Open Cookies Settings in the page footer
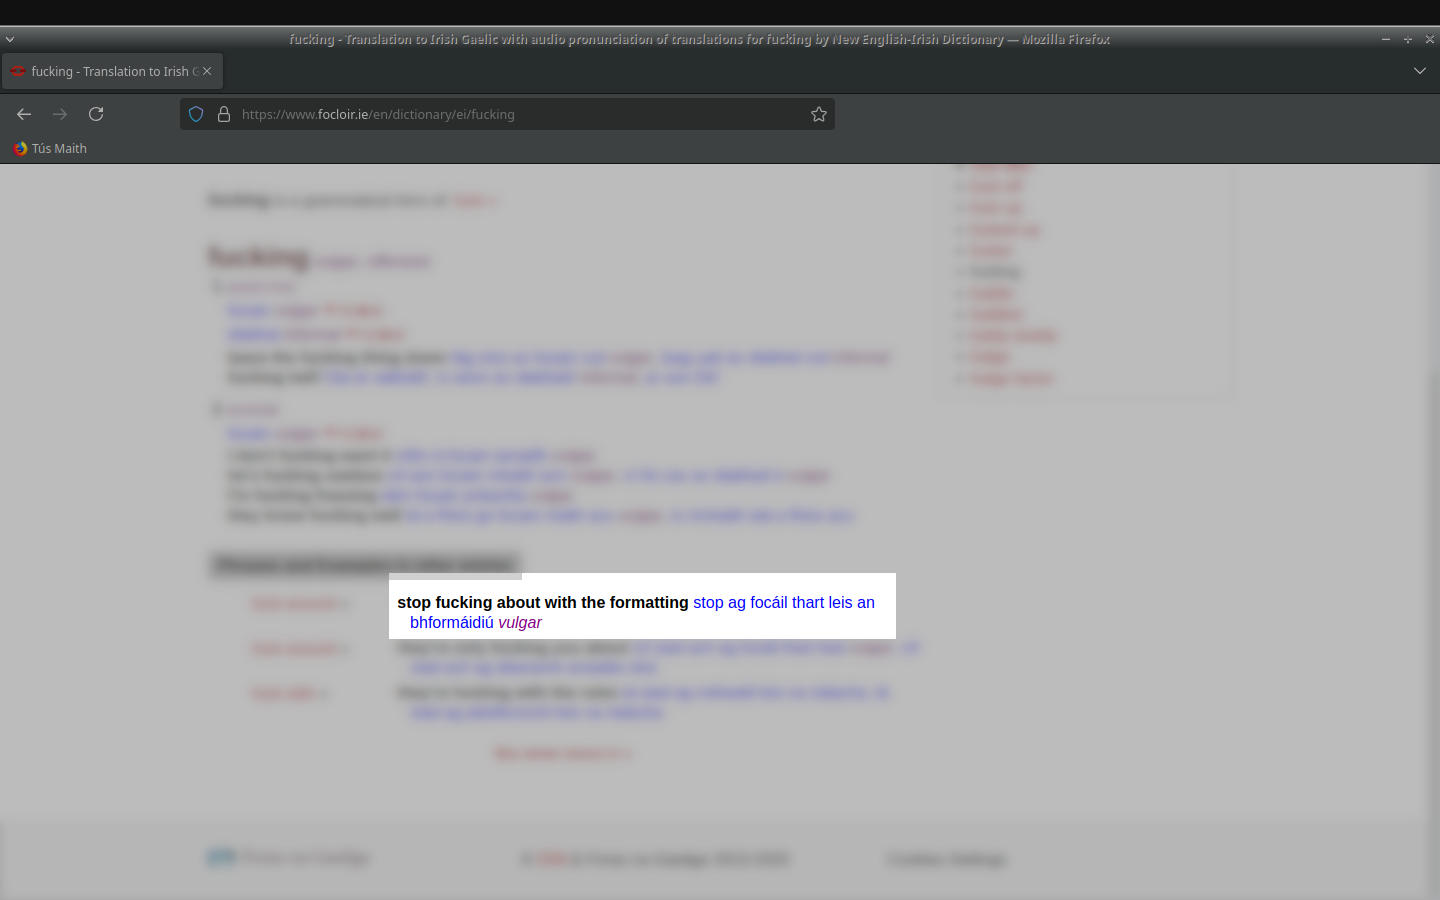 946,859
